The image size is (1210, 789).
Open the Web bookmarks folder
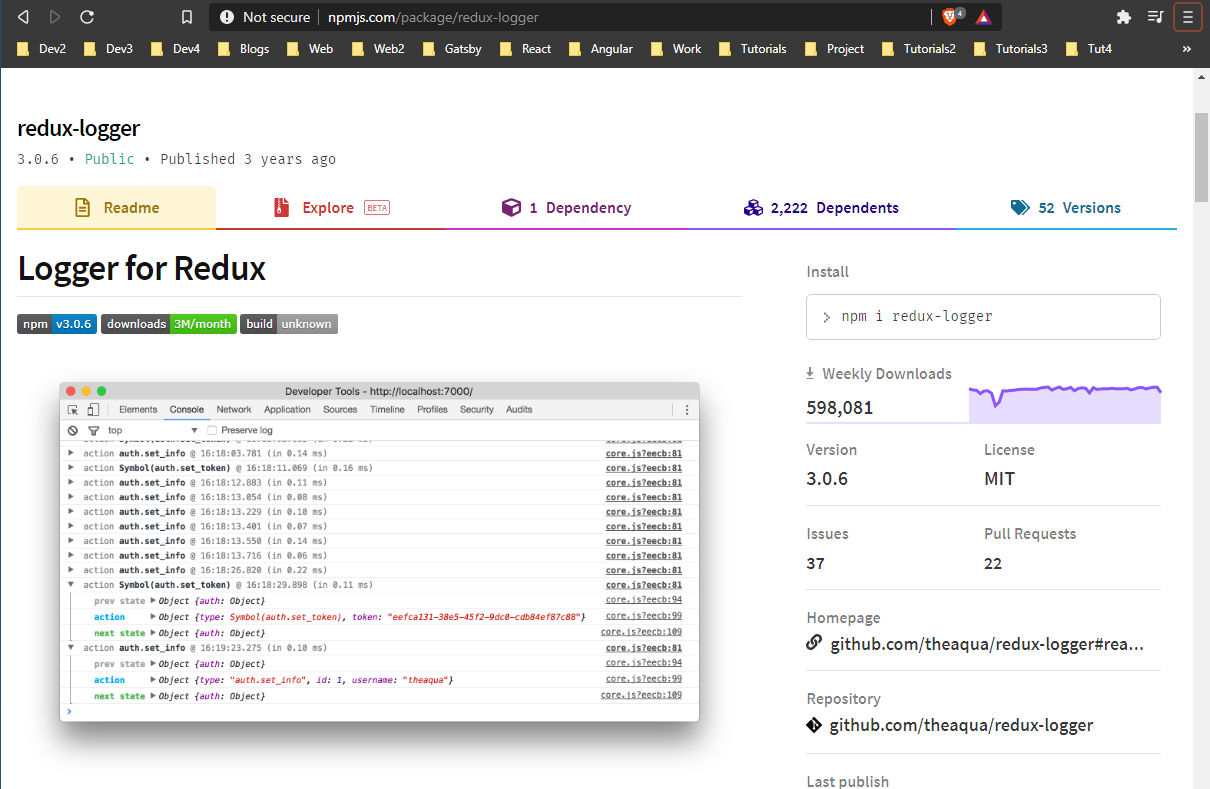310,48
